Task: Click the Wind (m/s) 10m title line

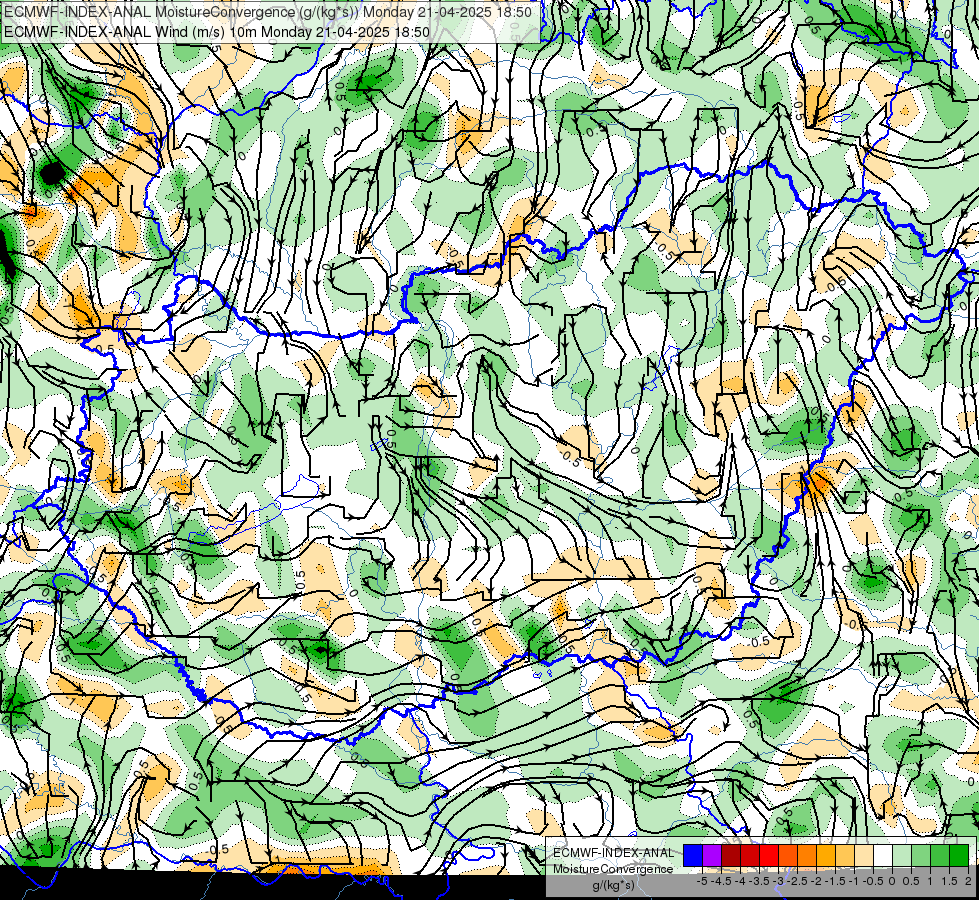Action: 217,32
